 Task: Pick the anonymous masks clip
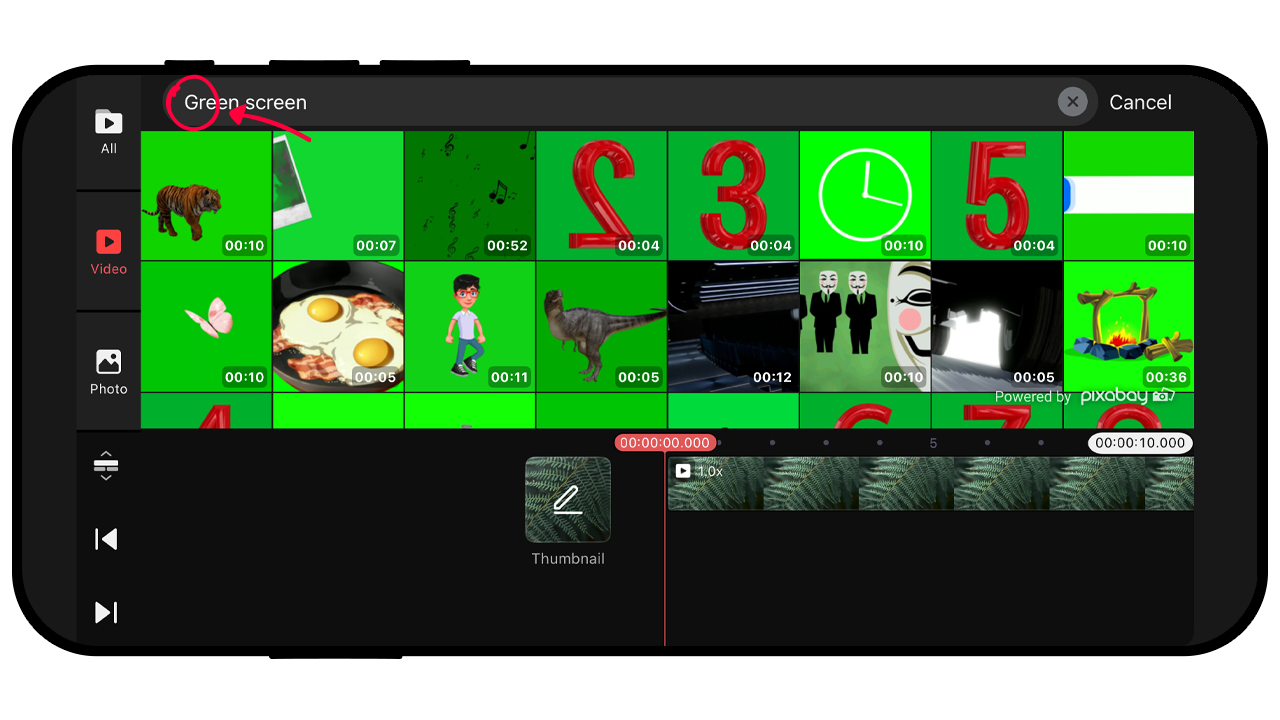point(865,327)
